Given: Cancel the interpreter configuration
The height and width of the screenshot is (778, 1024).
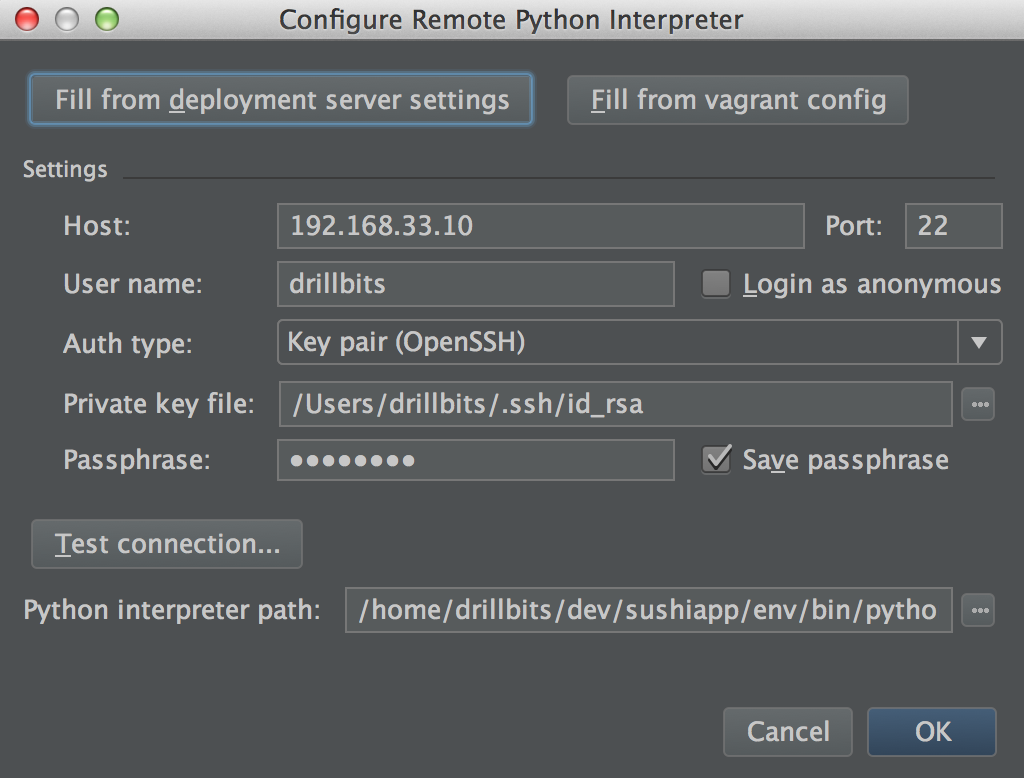Looking at the screenshot, I should [x=787, y=731].
